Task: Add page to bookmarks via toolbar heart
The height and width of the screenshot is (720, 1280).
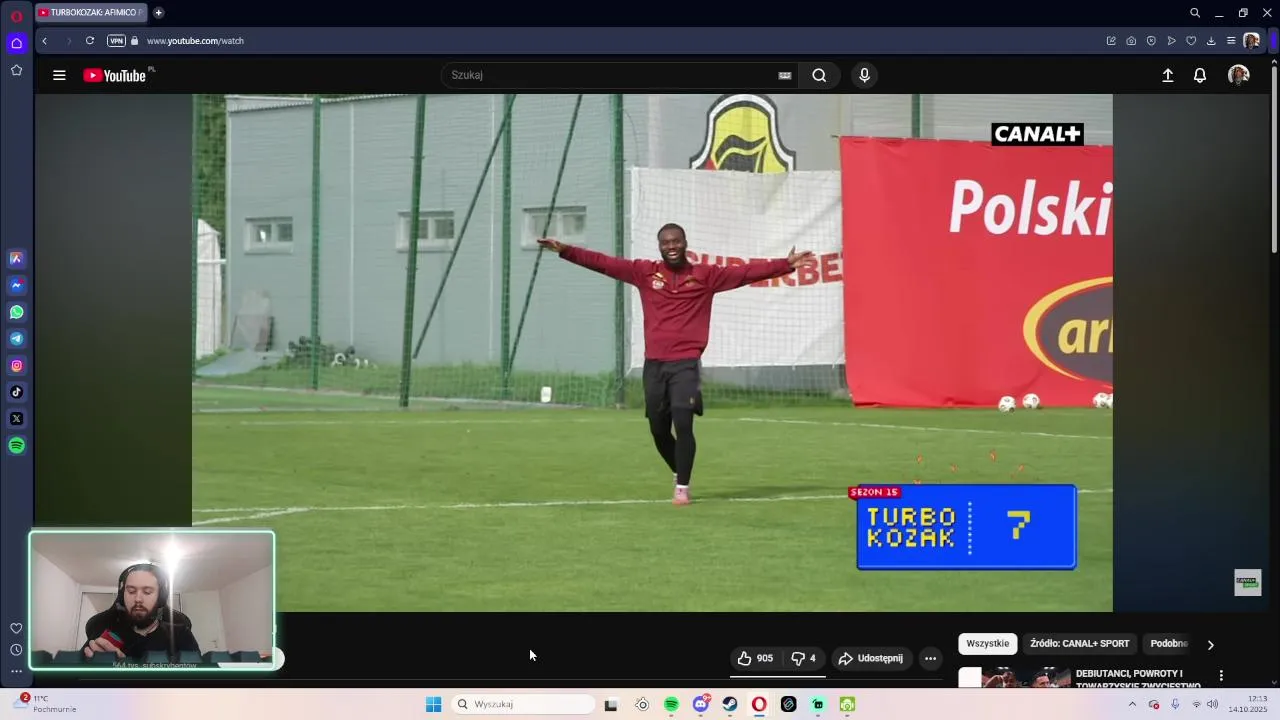Action: click(1191, 41)
